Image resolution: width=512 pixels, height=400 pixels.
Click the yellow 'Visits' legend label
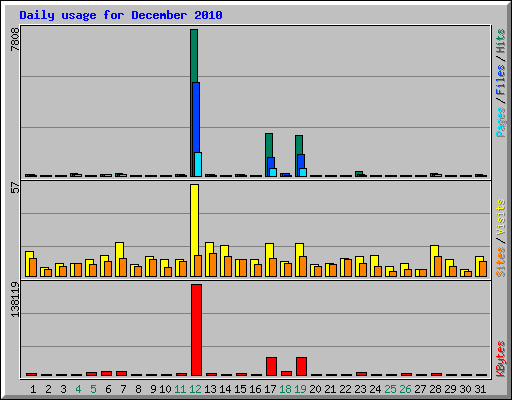pyautogui.click(x=500, y=218)
